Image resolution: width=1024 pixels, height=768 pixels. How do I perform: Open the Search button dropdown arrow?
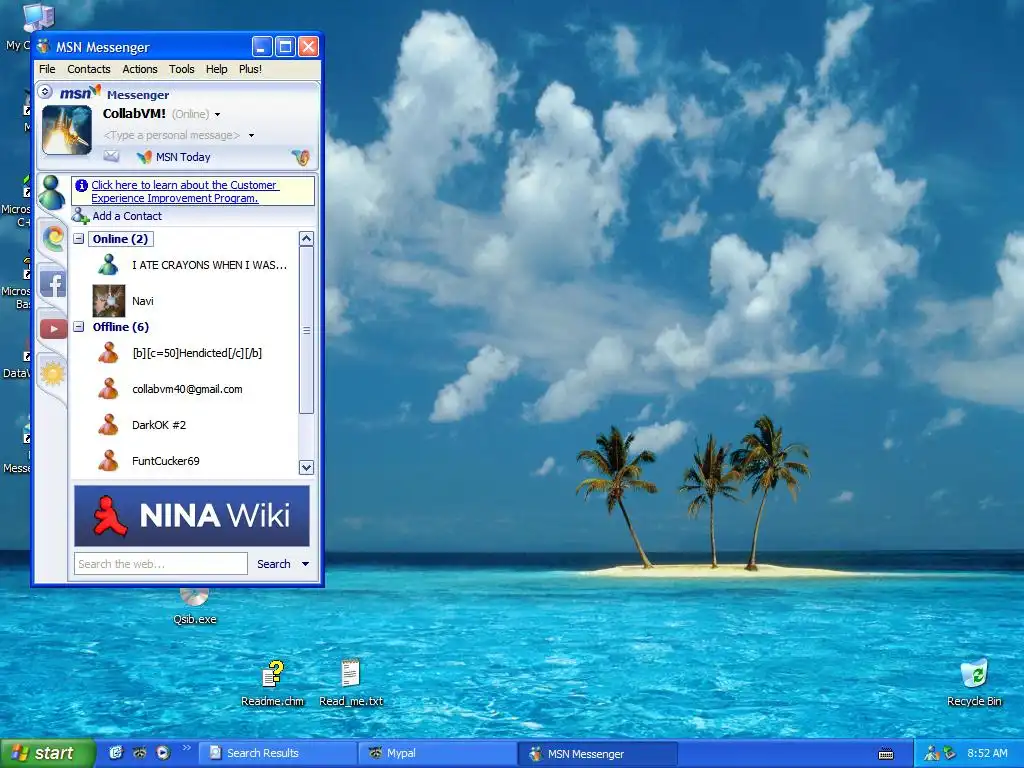(x=305, y=564)
